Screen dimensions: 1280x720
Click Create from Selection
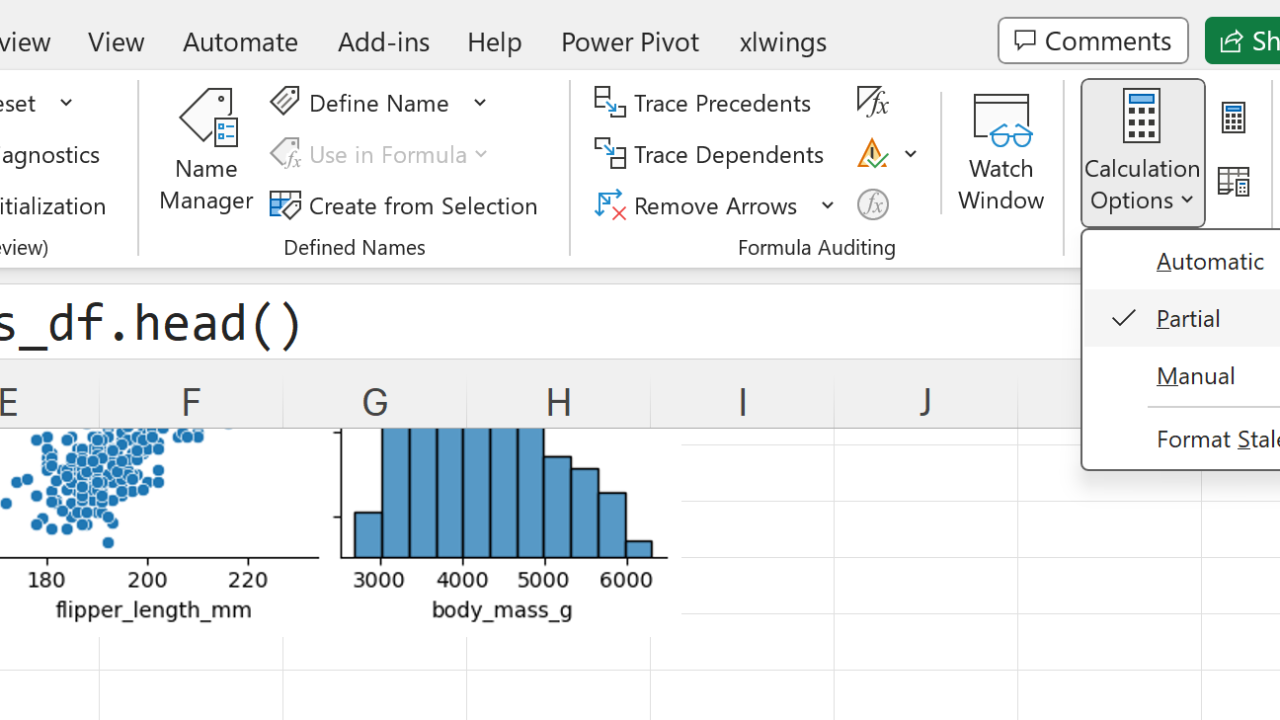point(405,206)
